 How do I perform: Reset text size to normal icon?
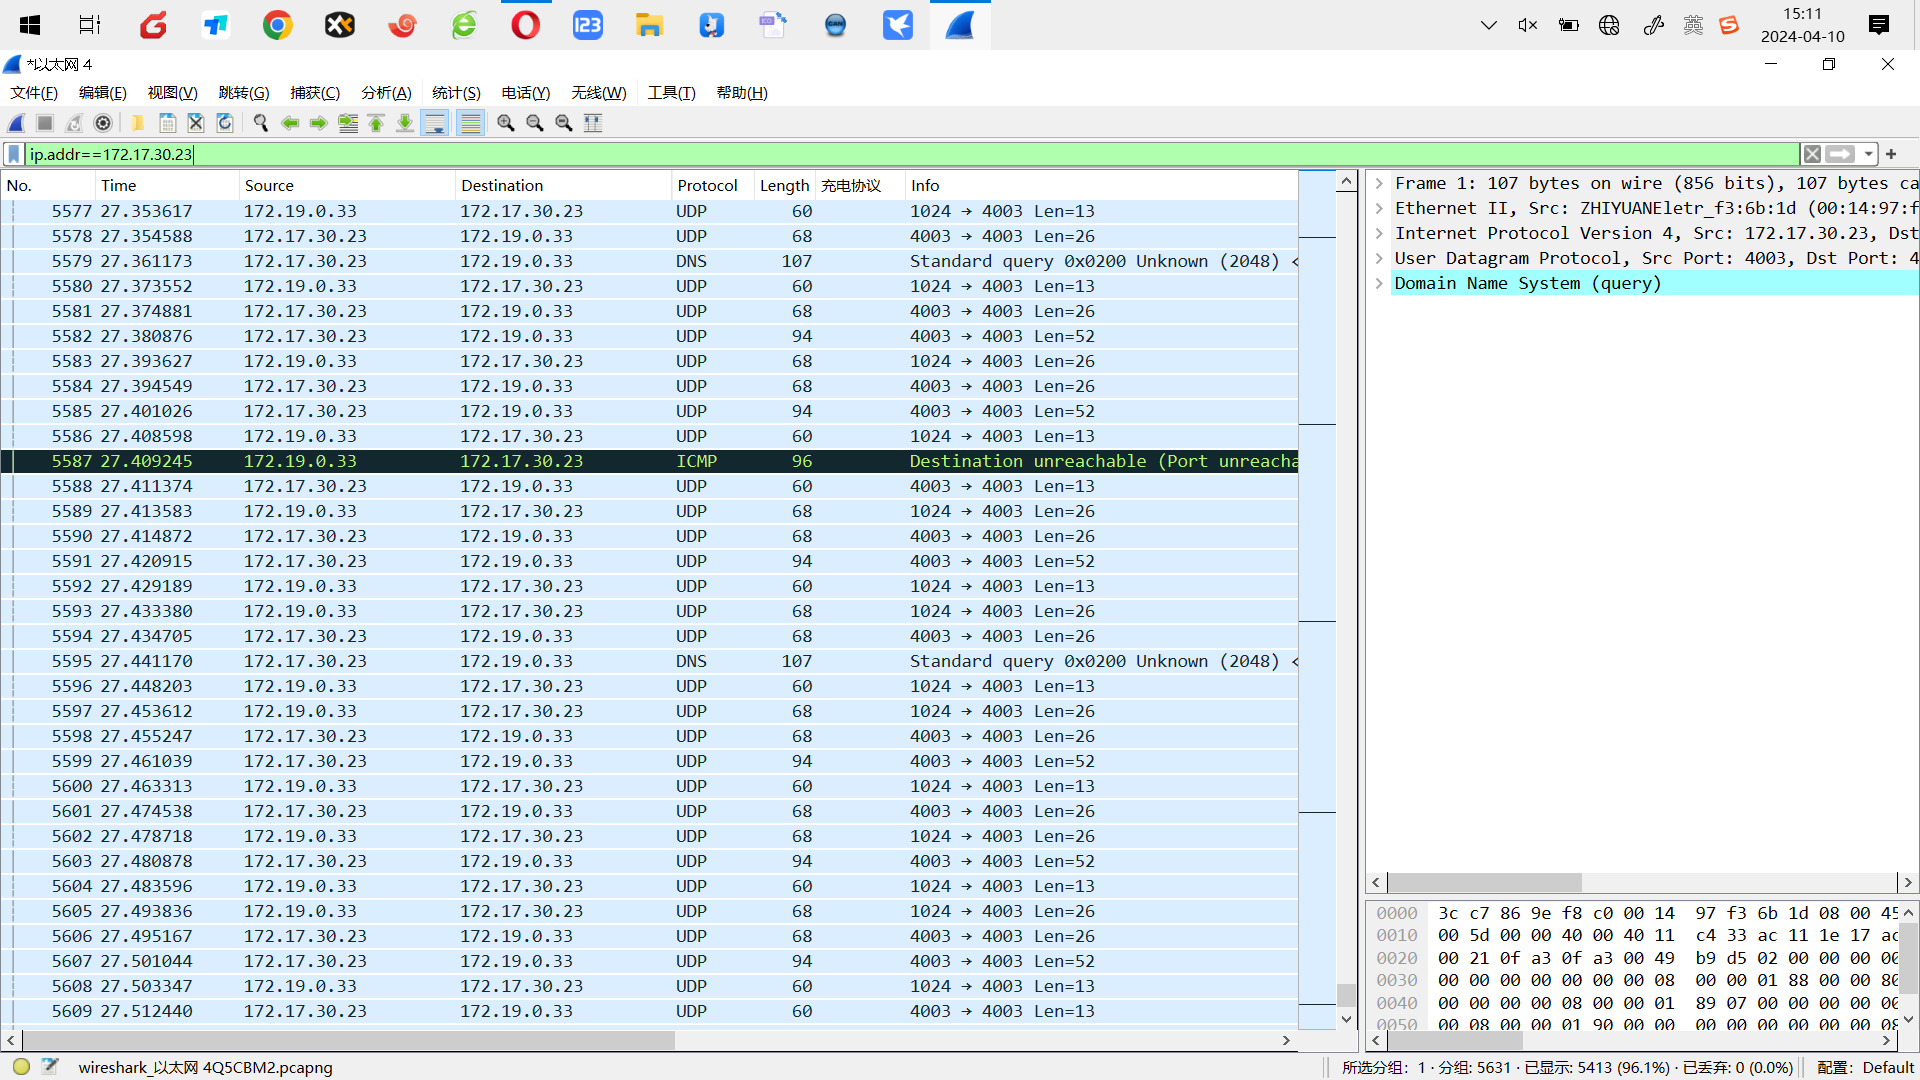tap(564, 123)
